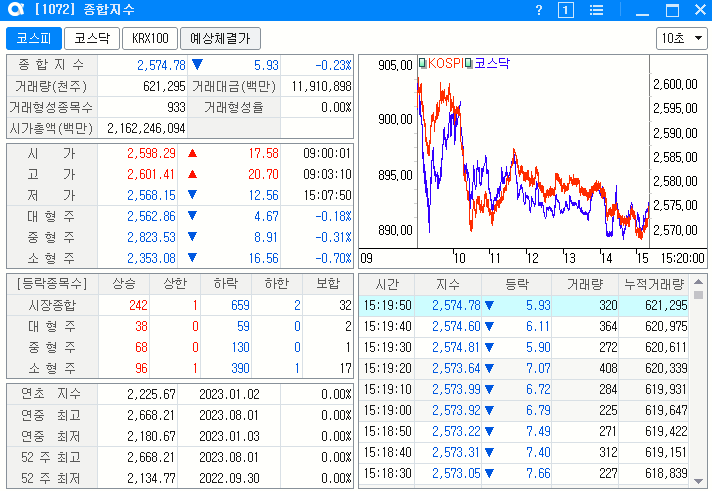The width and height of the screenshot is (712, 491).
Task: Click the 거래형성종목수 value 933
Action: point(176,108)
